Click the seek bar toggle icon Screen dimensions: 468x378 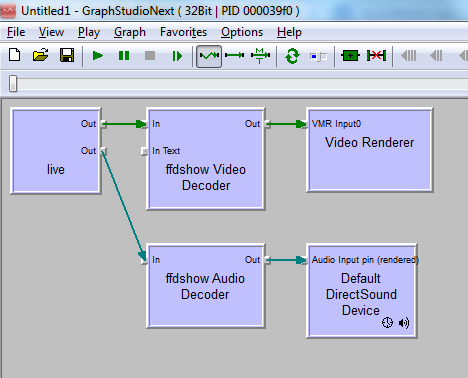(x=318, y=56)
